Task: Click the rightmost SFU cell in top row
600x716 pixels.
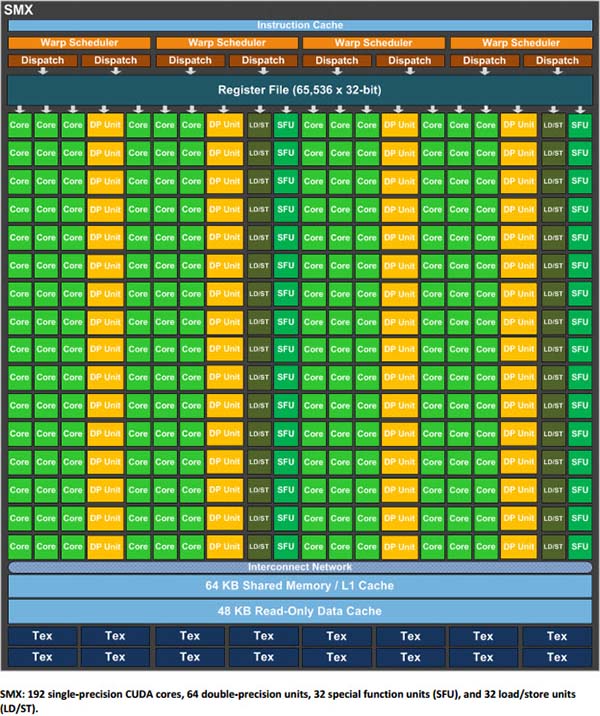Action: pos(579,125)
